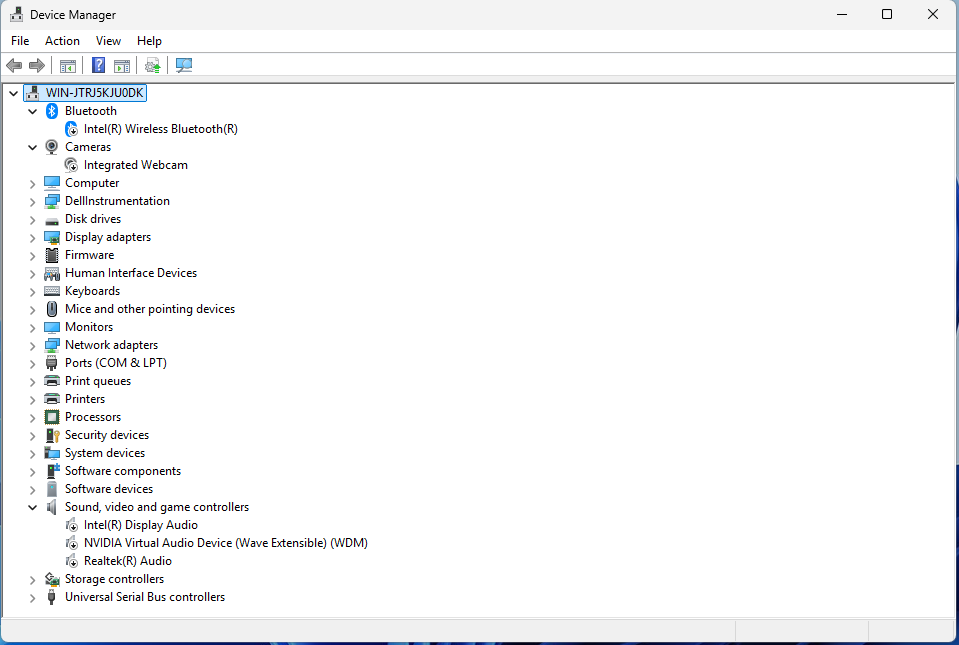Click the Cameras category webcam icon
Image resolution: width=959 pixels, height=645 pixels.
52,147
